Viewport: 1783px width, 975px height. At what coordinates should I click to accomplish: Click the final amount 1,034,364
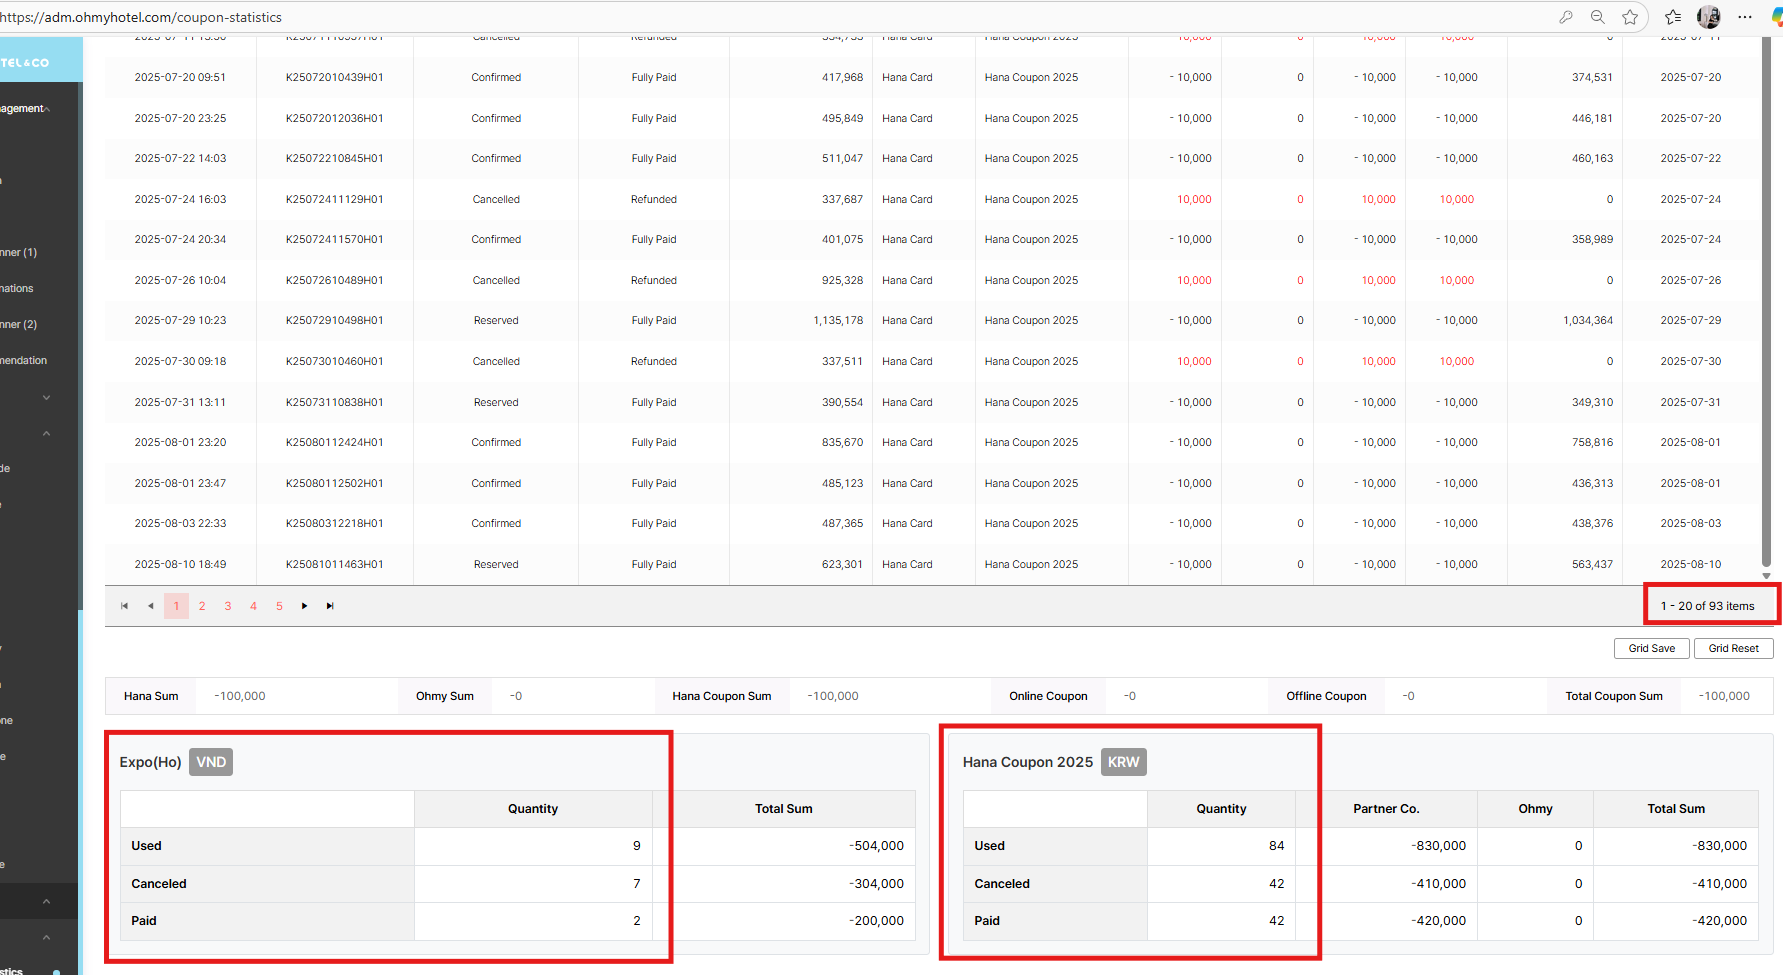[1588, 320]
